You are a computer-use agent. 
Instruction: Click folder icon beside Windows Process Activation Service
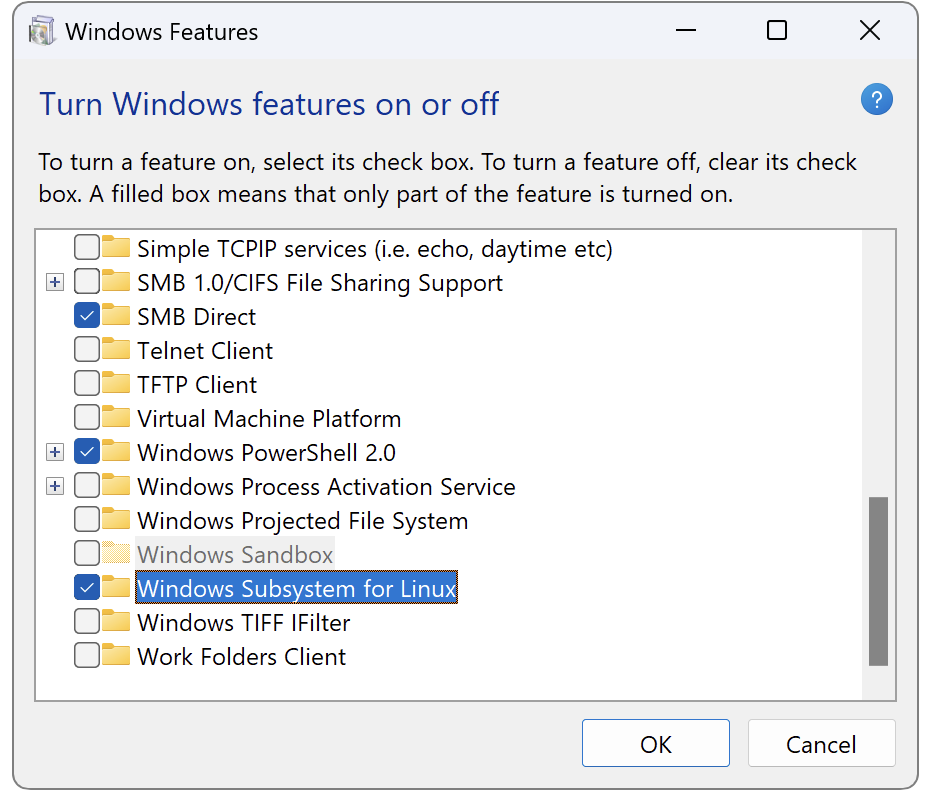[116, 485]
